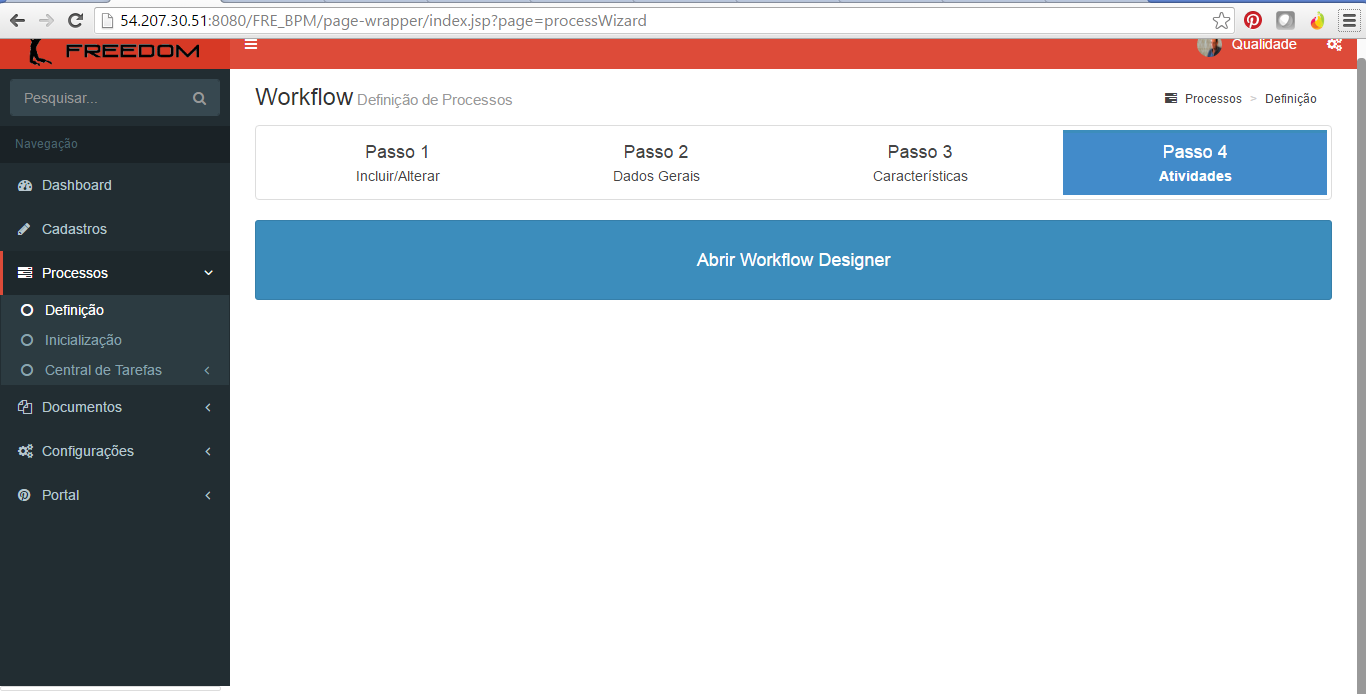Click the search magnifier icon
This screenshot has width=1366, height=694.
coord(199,99)
